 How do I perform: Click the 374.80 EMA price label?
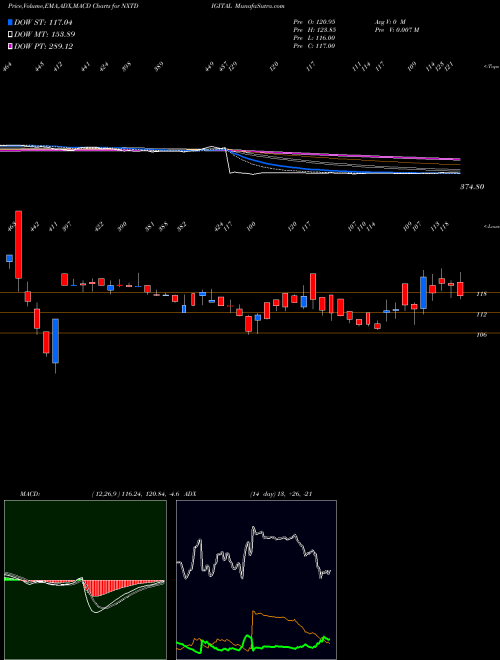point(471,186)
